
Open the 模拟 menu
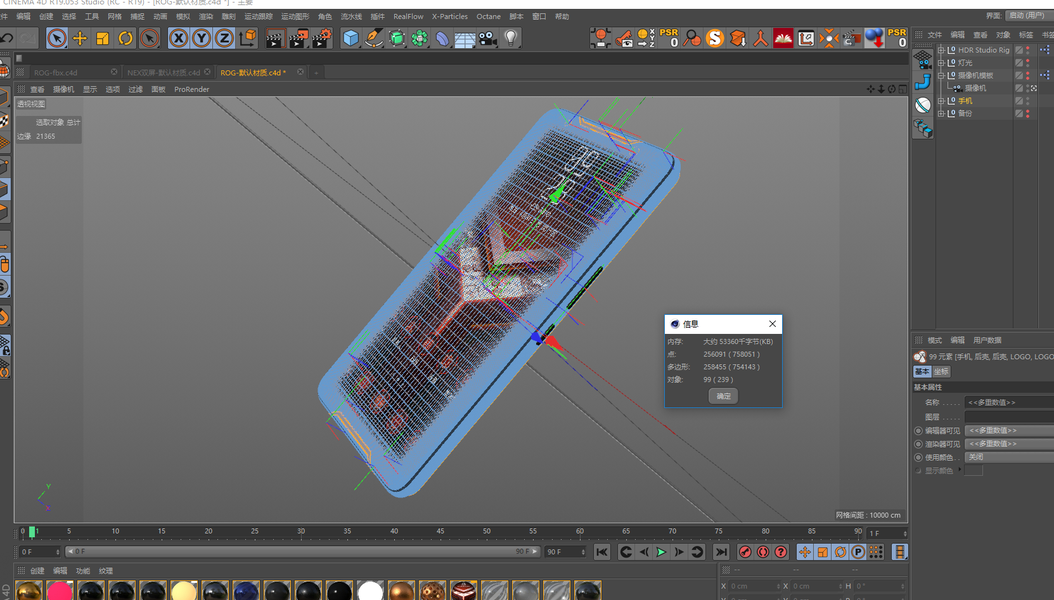click(x=183, y=16)
